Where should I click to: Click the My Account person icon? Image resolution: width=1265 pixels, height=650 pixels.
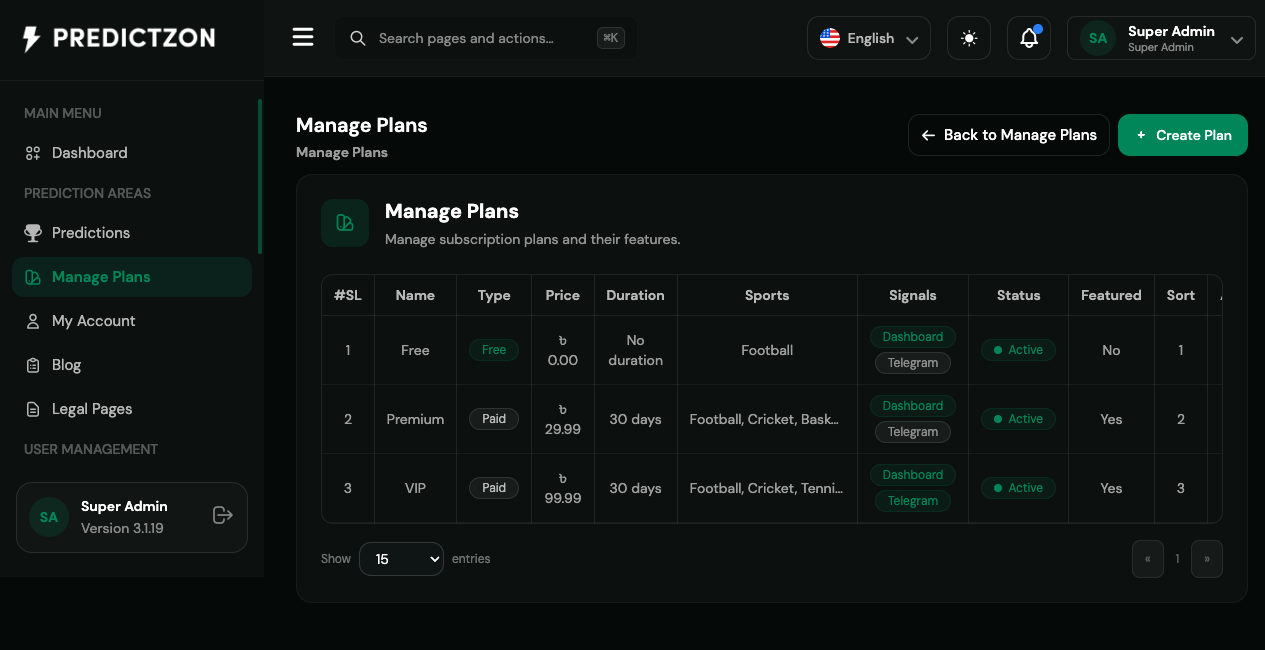pos(33,321)
